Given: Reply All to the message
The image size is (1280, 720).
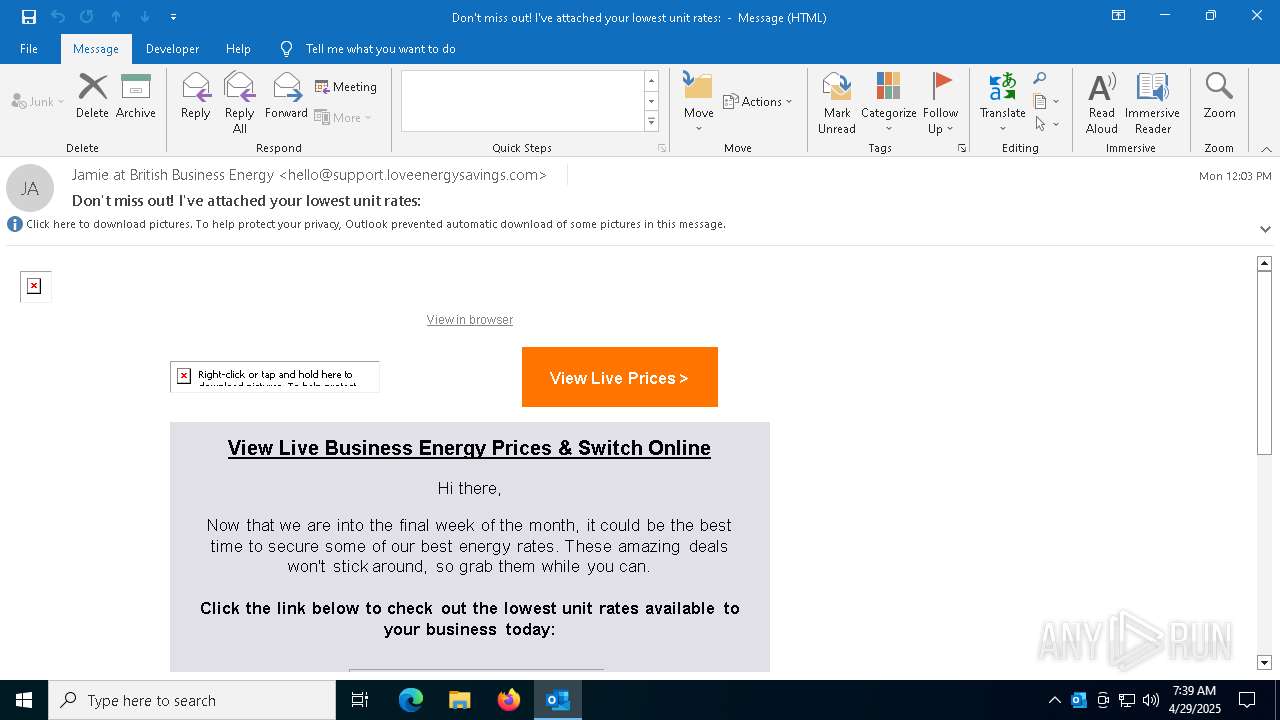Looking at the screenshot, I should pos(240,103).
